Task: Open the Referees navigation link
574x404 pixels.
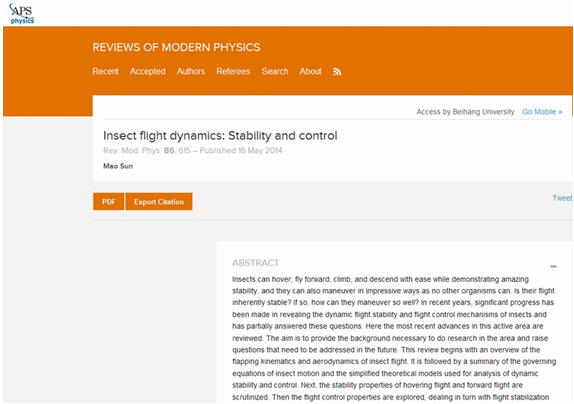Action: coord(233,71)
